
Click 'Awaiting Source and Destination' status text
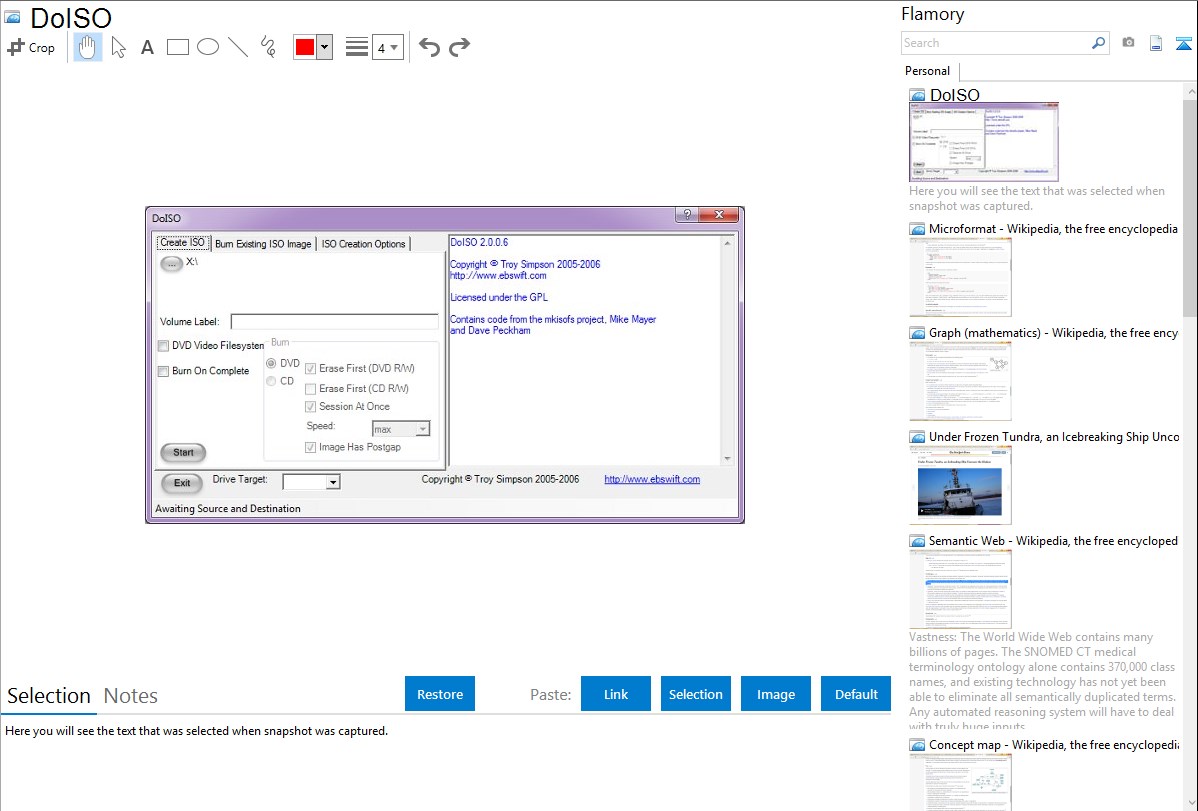228,508
